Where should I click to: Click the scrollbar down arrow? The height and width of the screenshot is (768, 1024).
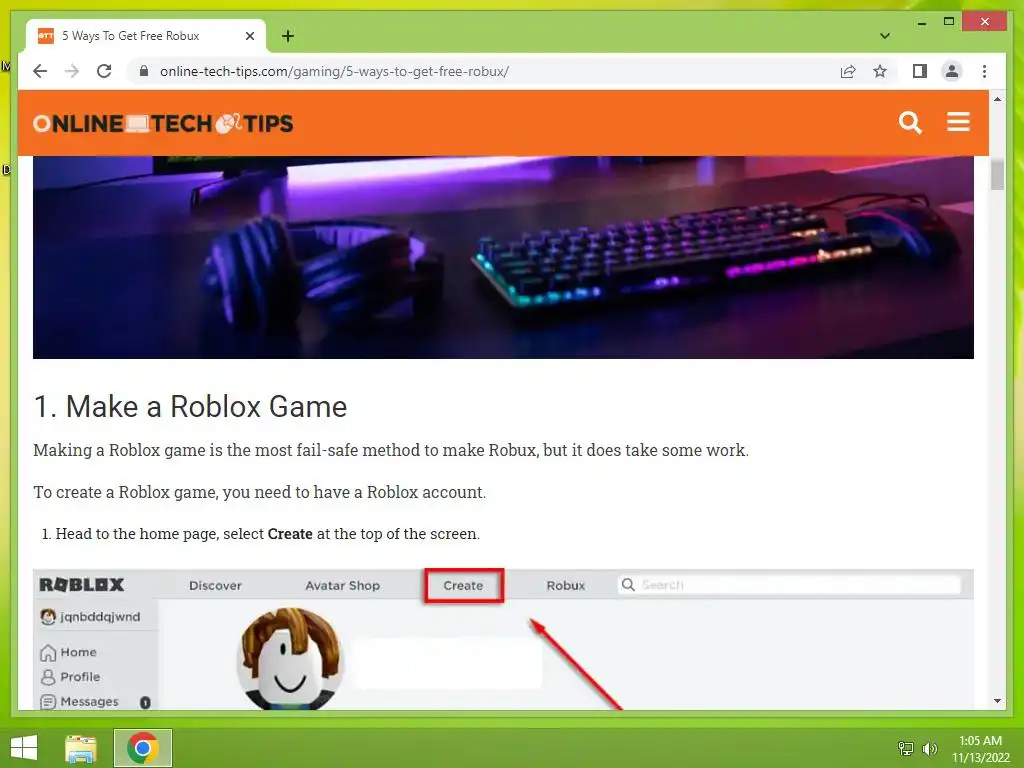pyautogui.click(x=997, y=701)
